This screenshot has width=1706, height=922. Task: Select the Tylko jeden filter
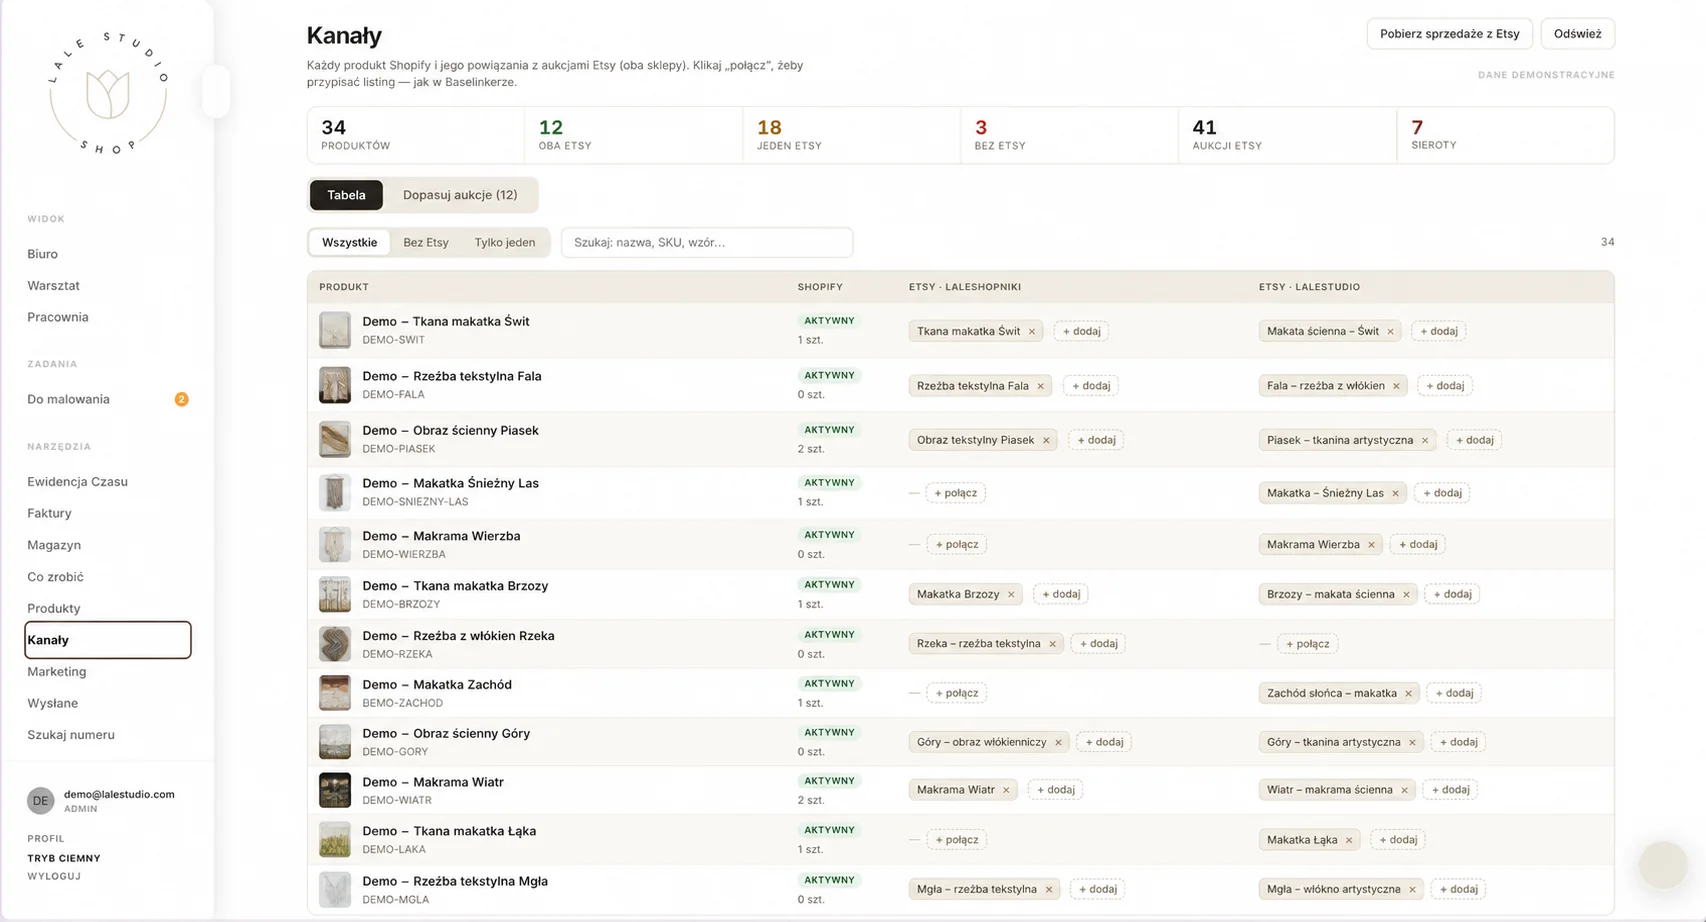pos(504,242)
